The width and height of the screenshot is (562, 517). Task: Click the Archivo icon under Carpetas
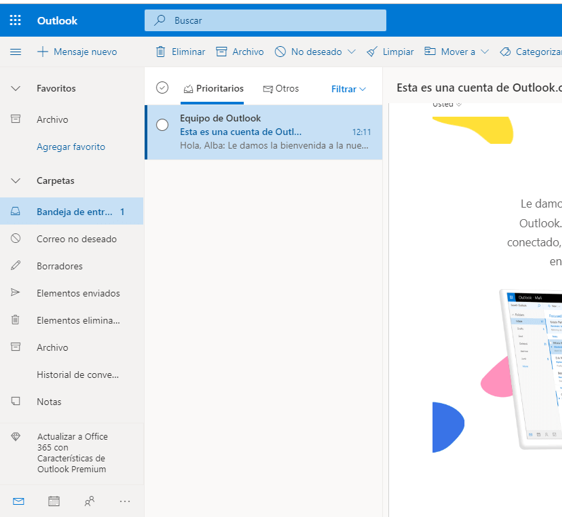[x=15, y=347]
